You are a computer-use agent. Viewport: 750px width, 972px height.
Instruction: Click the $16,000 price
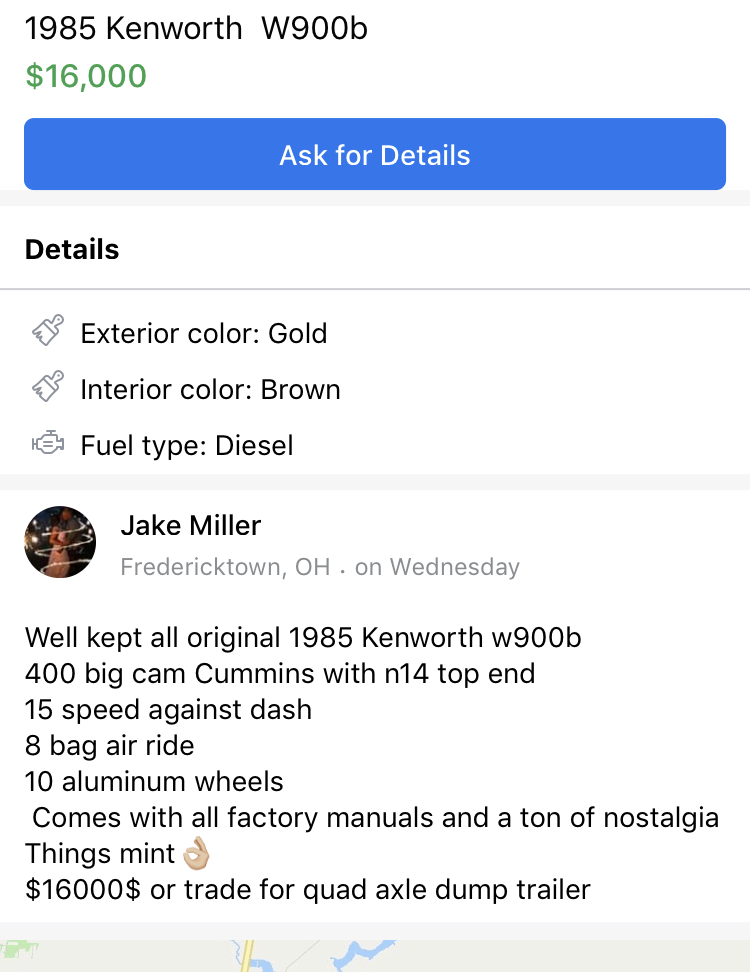click(86, 76)
